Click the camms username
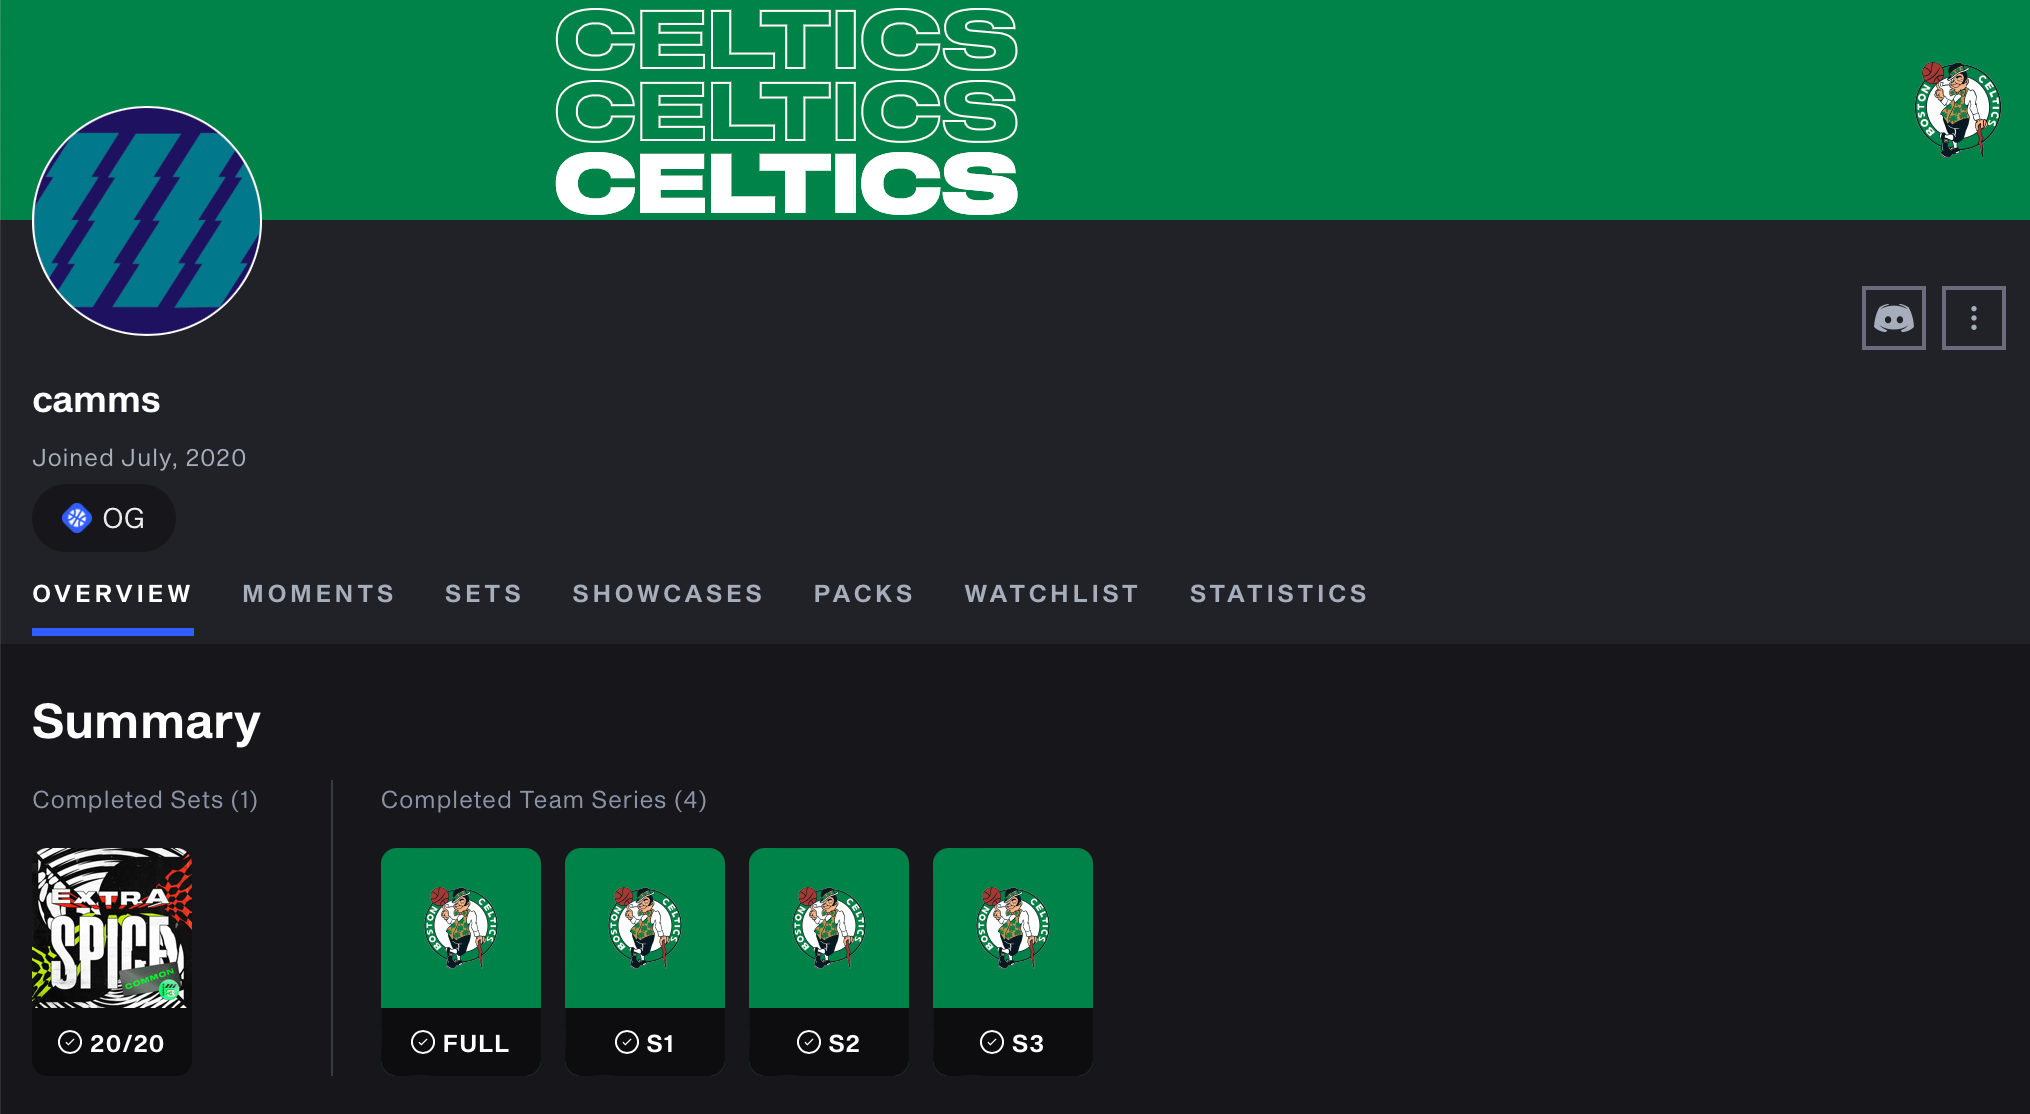 (96, 400)
